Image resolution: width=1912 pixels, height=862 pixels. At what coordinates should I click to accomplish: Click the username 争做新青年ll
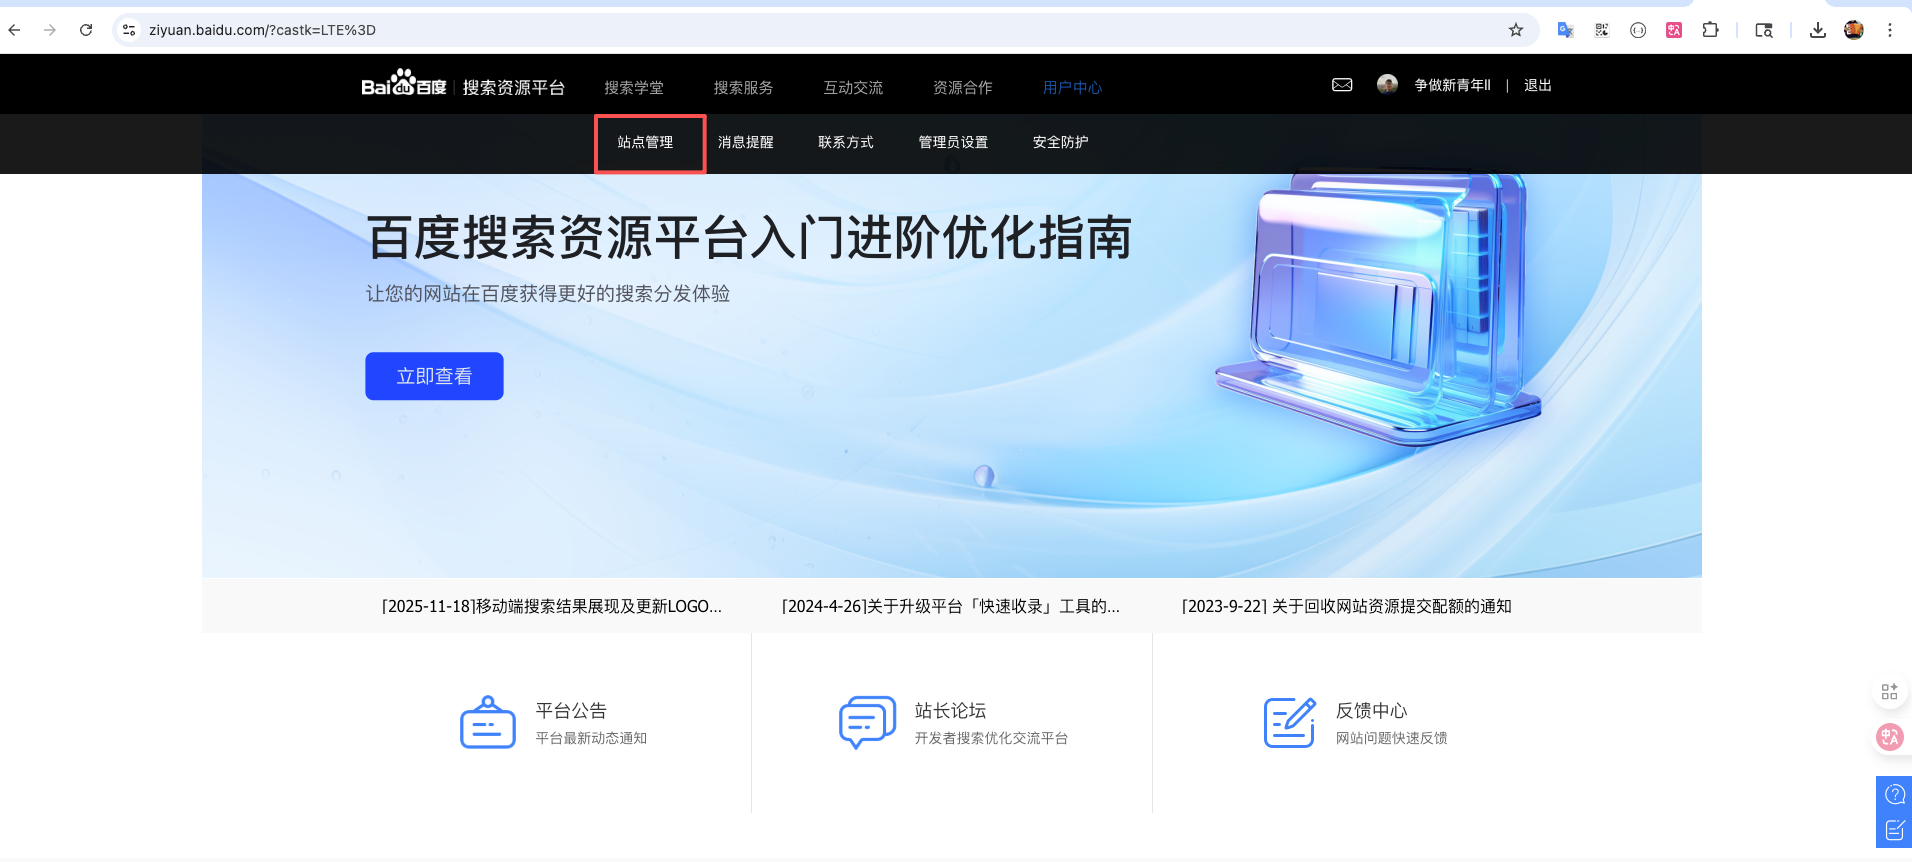1452,85
